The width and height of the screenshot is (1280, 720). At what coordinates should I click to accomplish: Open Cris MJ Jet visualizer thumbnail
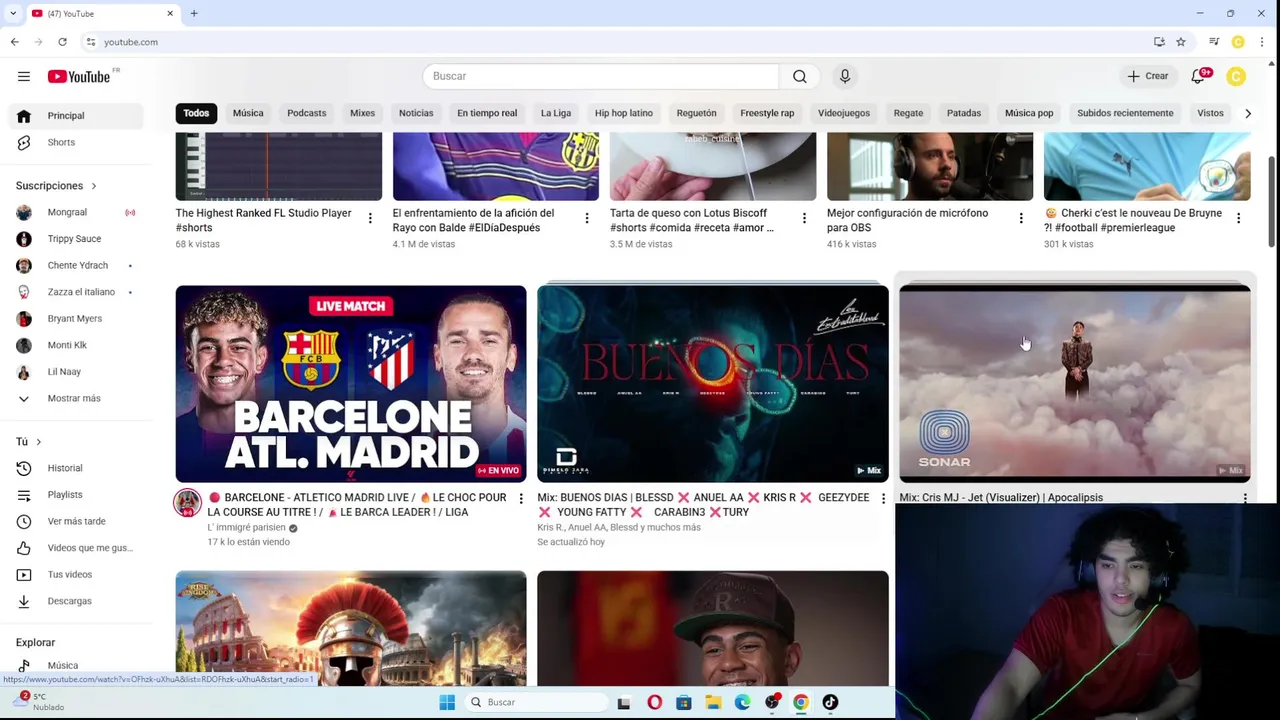point(1075,384)
